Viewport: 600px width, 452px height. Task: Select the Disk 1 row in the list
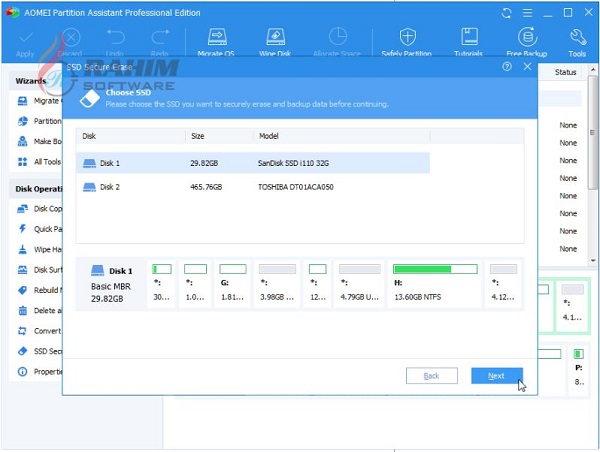tap(253, 163)
